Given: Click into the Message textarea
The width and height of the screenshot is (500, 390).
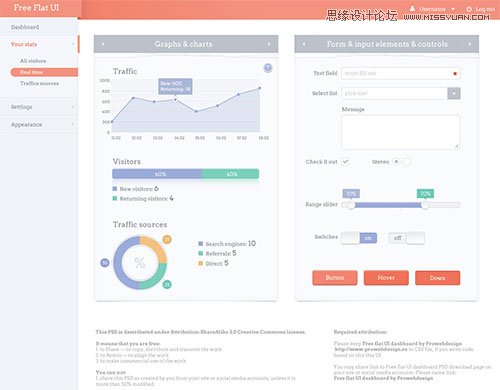Looking at the screenshot, I should (401, 132).
